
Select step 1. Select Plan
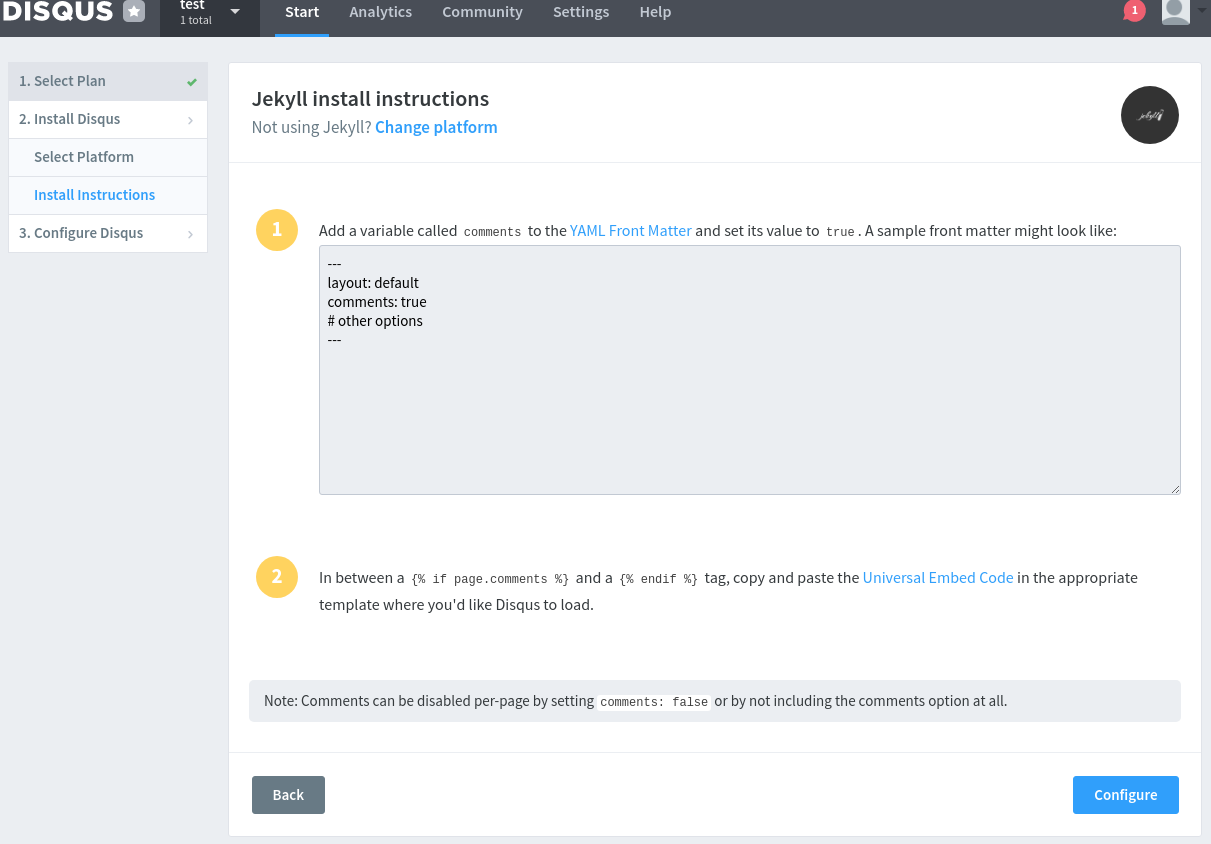pos(108,81)
